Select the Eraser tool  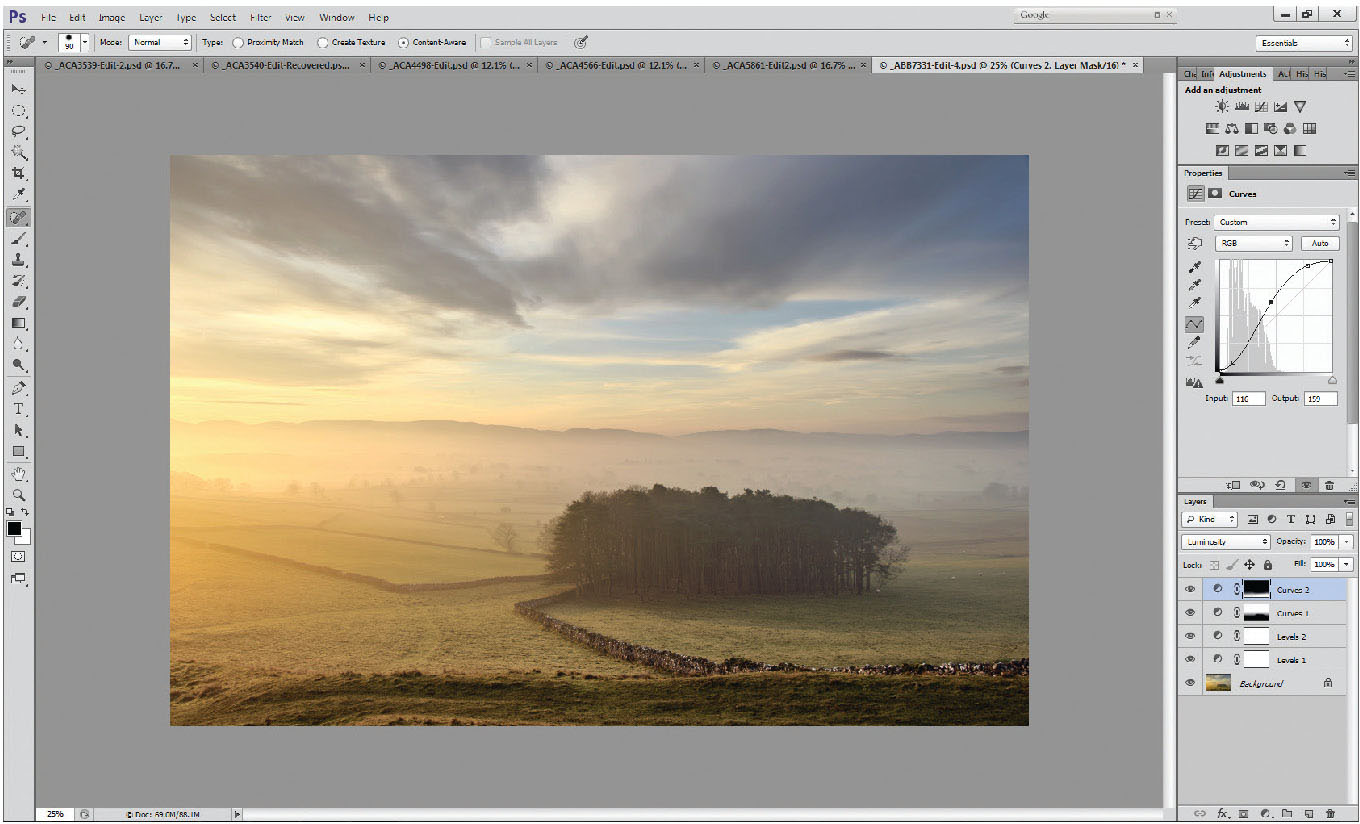(x=18, y=302)
